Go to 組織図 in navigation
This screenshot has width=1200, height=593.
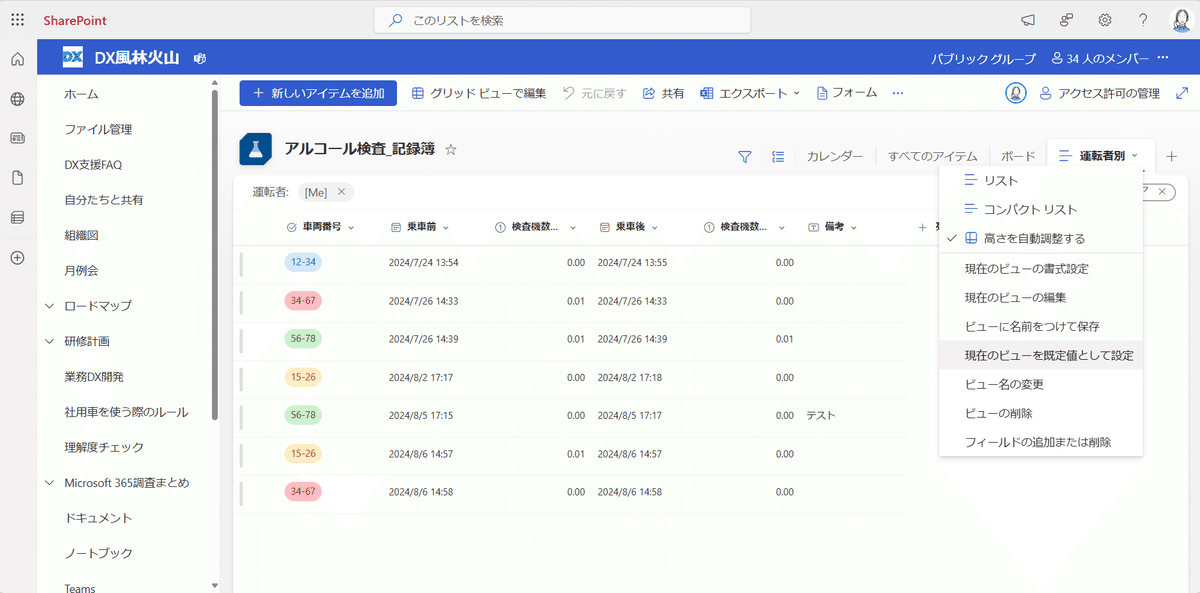tap(81, 235)
